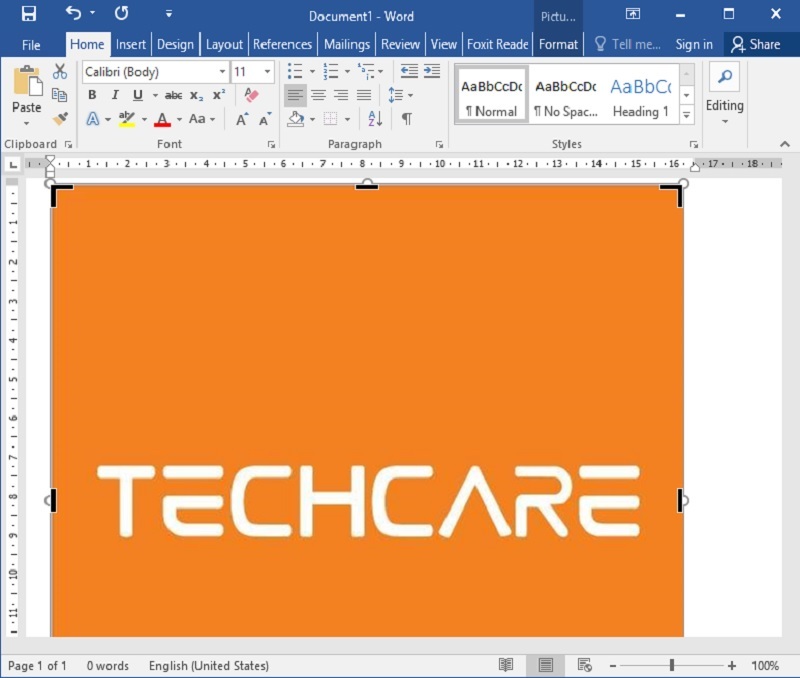The width and height of the screenshot is (800, 678).
Task: Click the Cut scissors icon
Action: 60,72
